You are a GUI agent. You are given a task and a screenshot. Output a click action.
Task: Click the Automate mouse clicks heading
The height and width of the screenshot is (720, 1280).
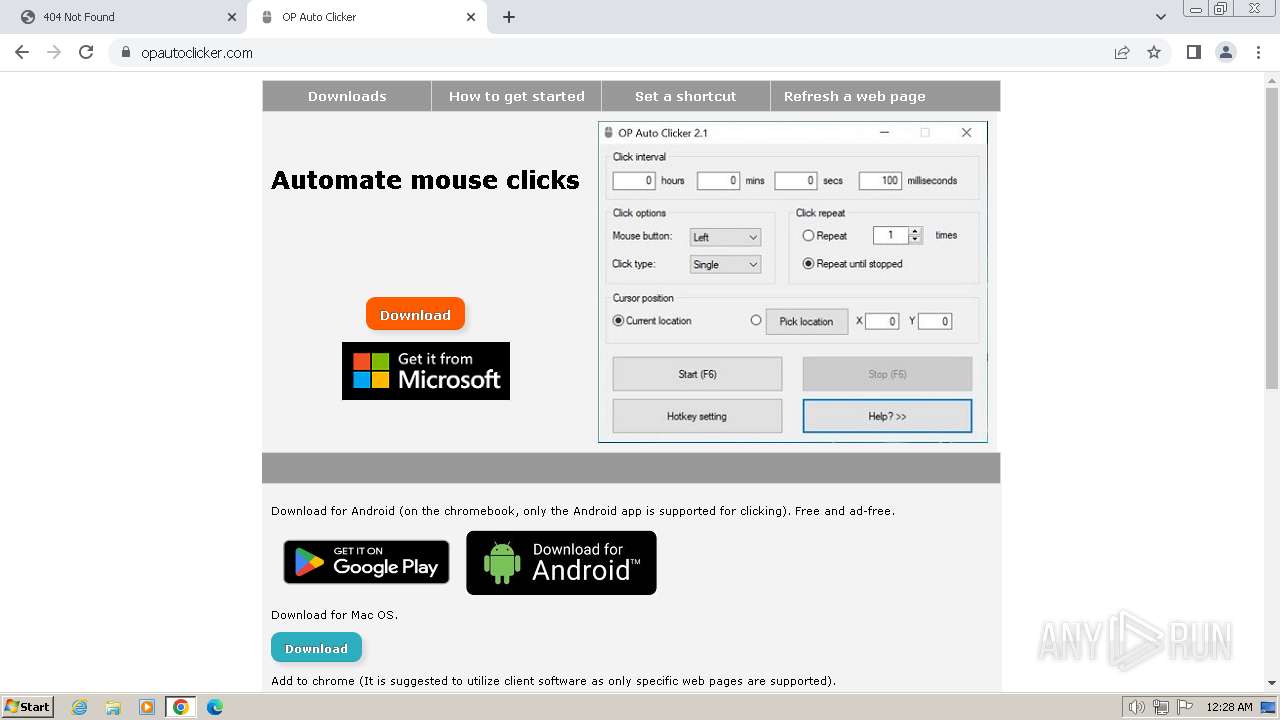pos(425,180)
